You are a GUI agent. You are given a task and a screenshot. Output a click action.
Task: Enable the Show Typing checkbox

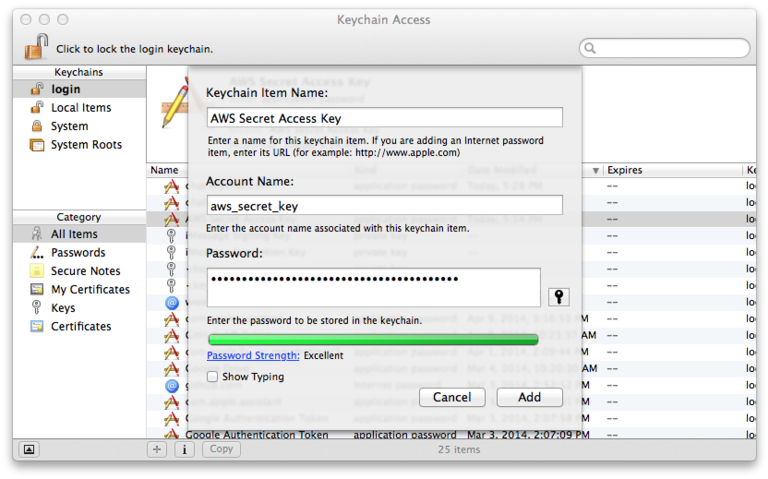tap(212, 377)
